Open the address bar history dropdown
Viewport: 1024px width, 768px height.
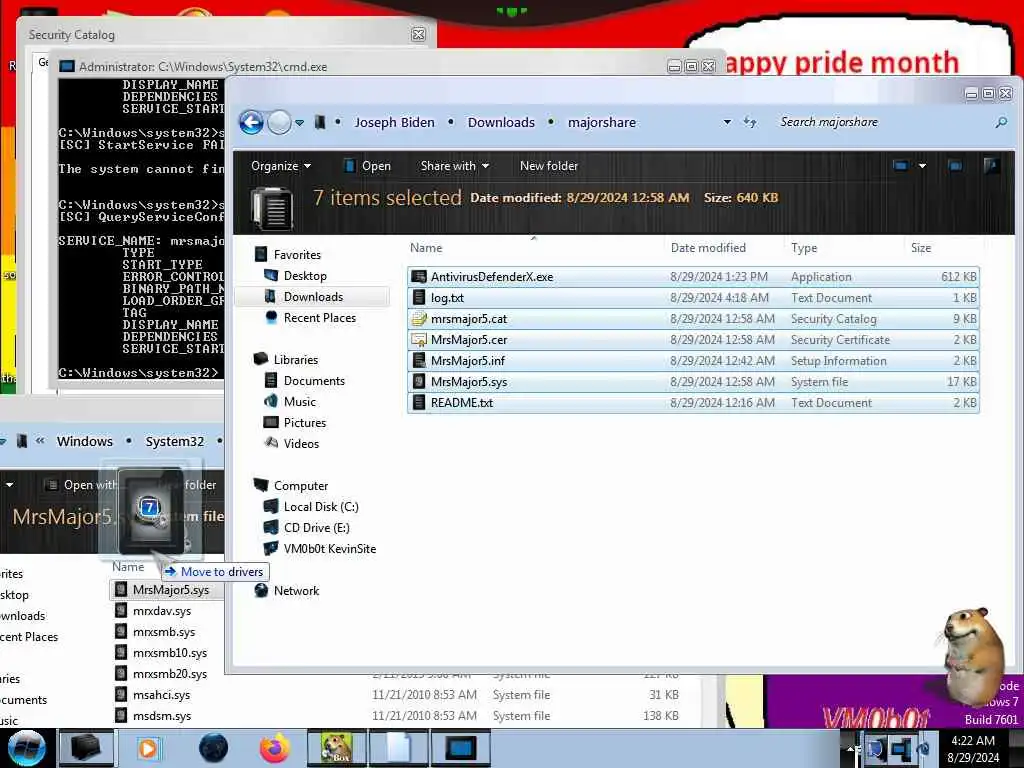[727, 122]
